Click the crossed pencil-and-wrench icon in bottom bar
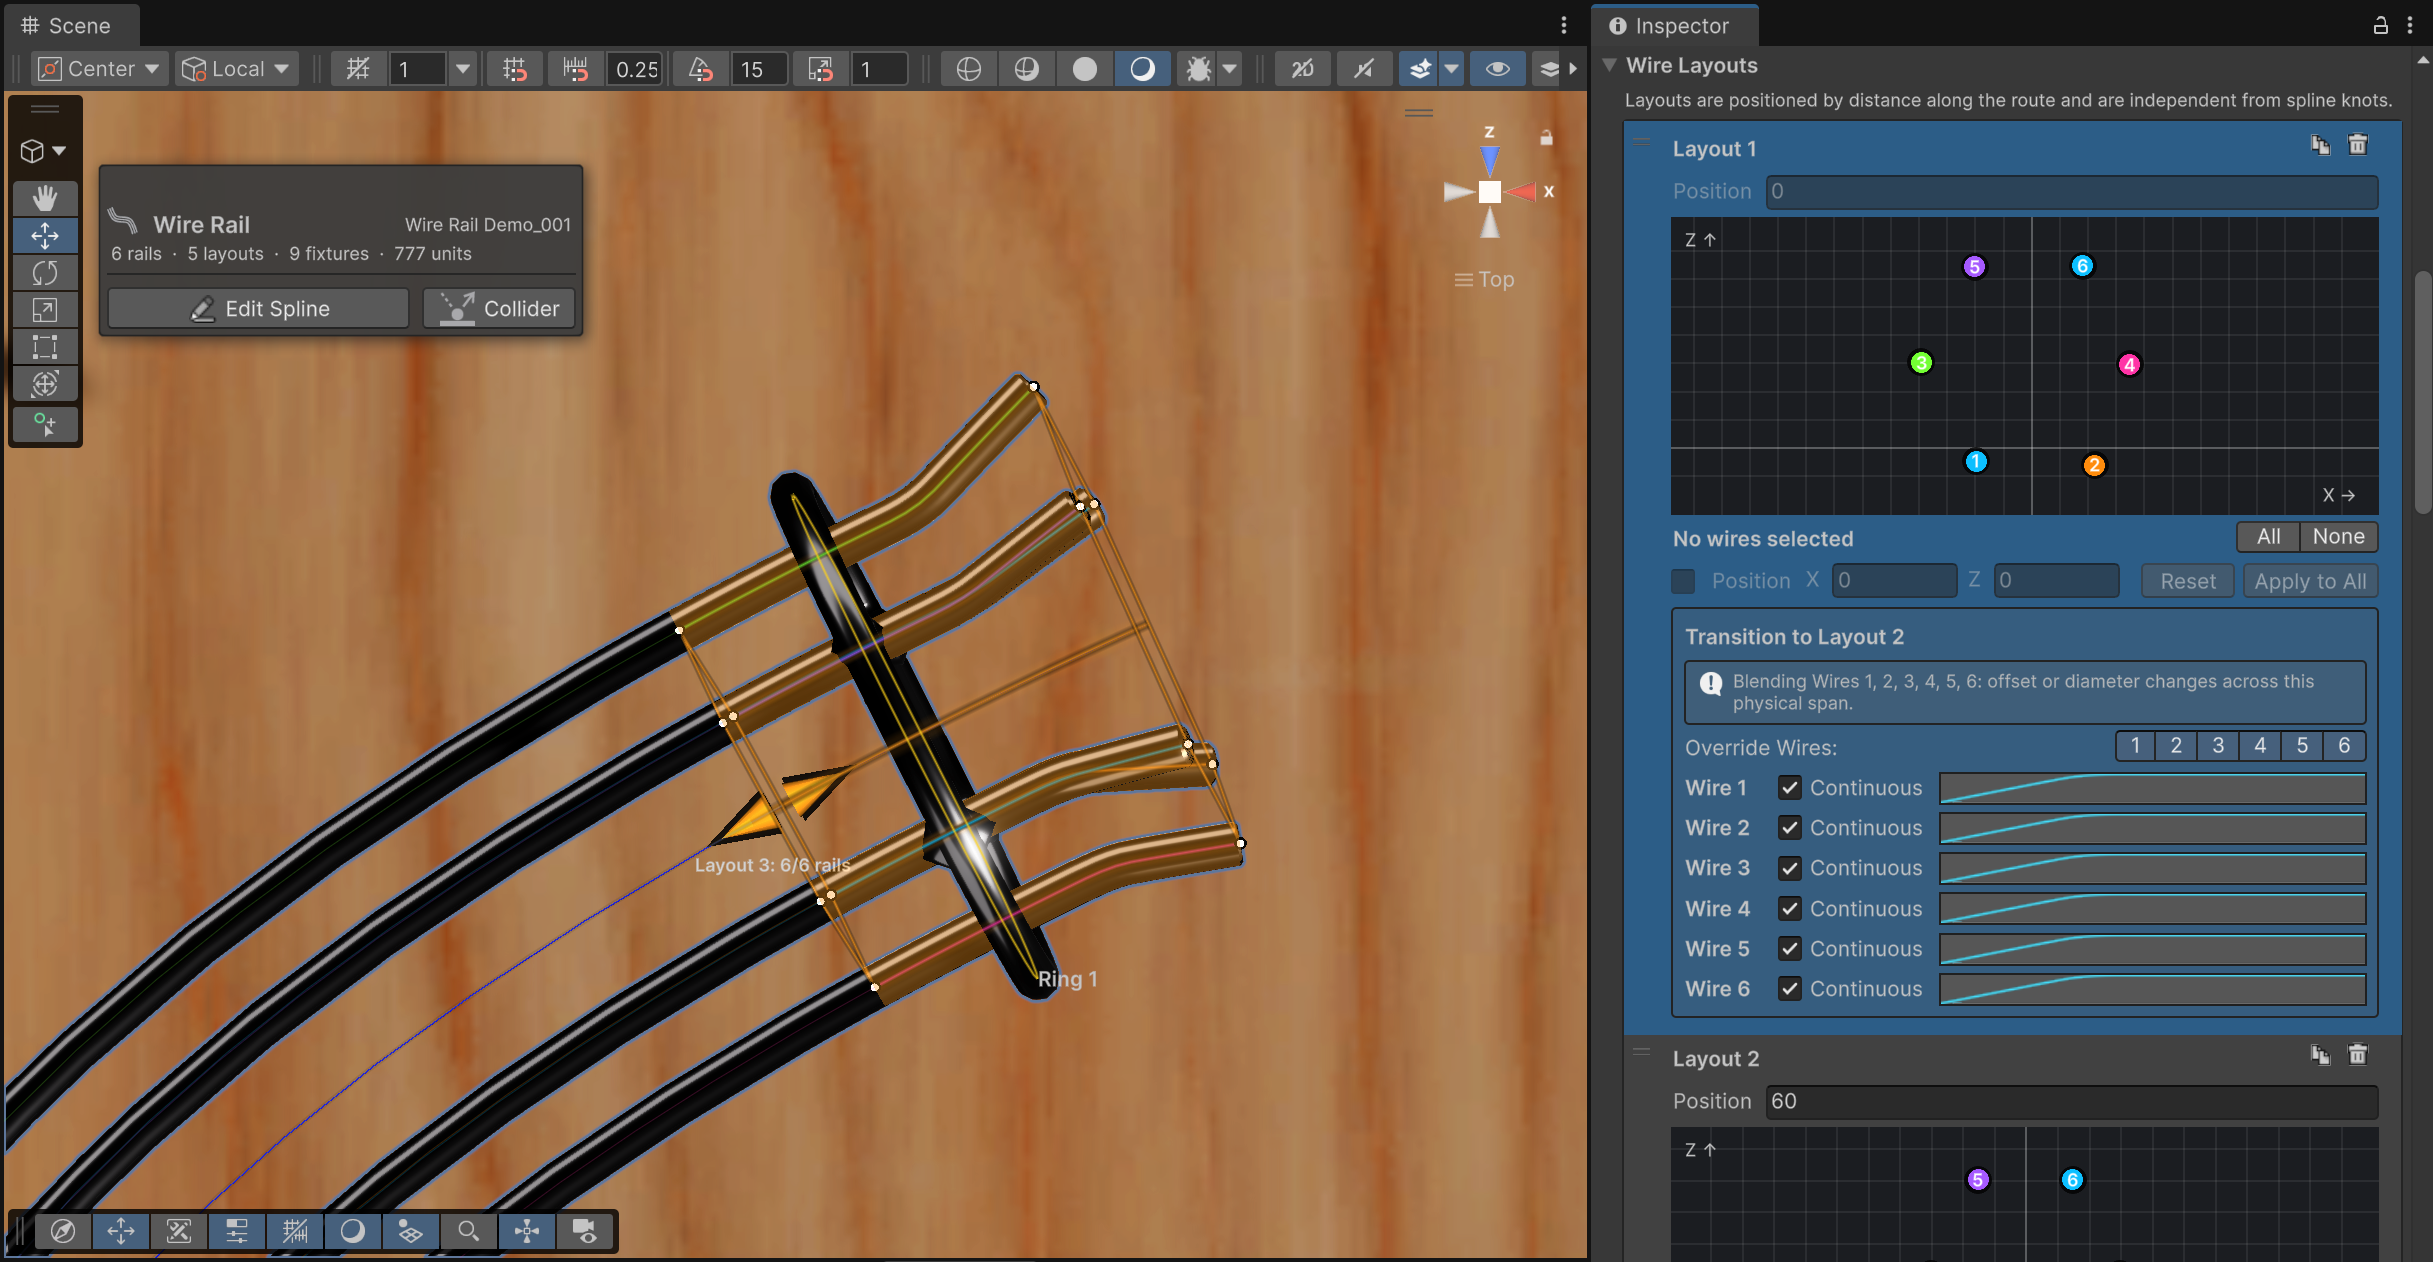 pyautogui.click(x=179, y=1231)
